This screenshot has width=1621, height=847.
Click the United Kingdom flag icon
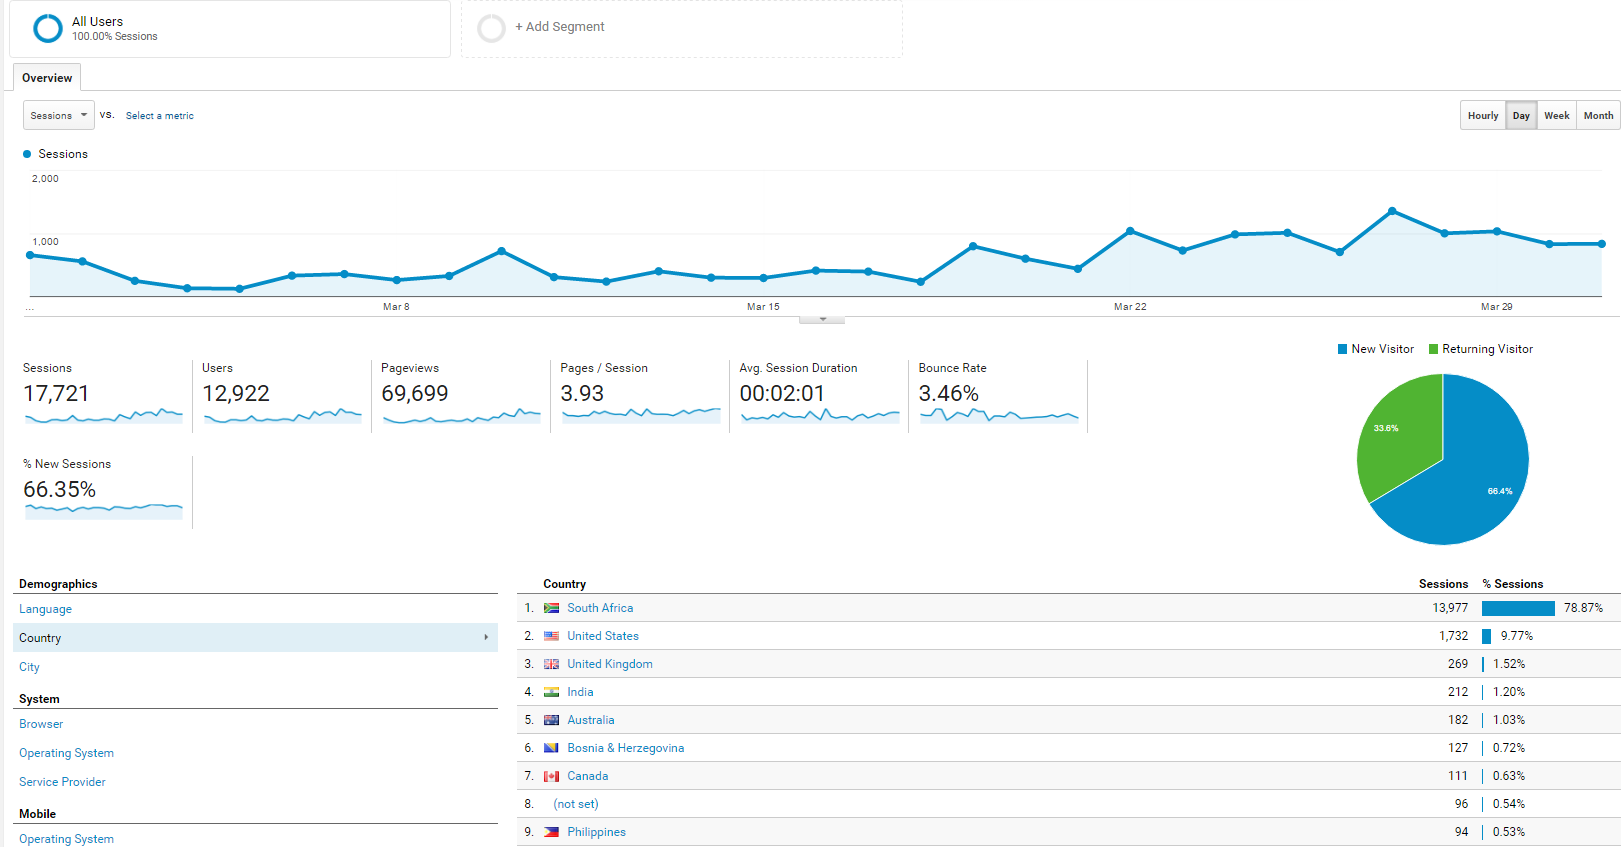pos(551,664)
